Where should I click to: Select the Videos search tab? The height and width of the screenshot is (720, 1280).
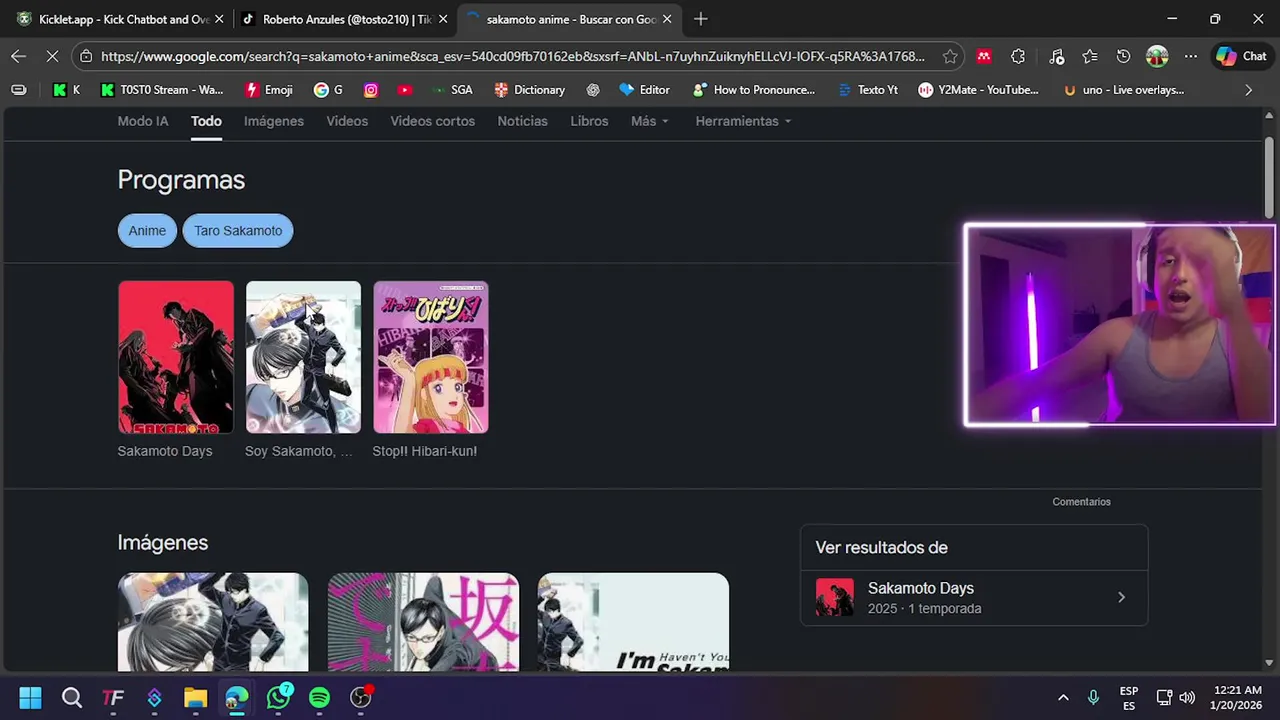[x=347, y=121]
